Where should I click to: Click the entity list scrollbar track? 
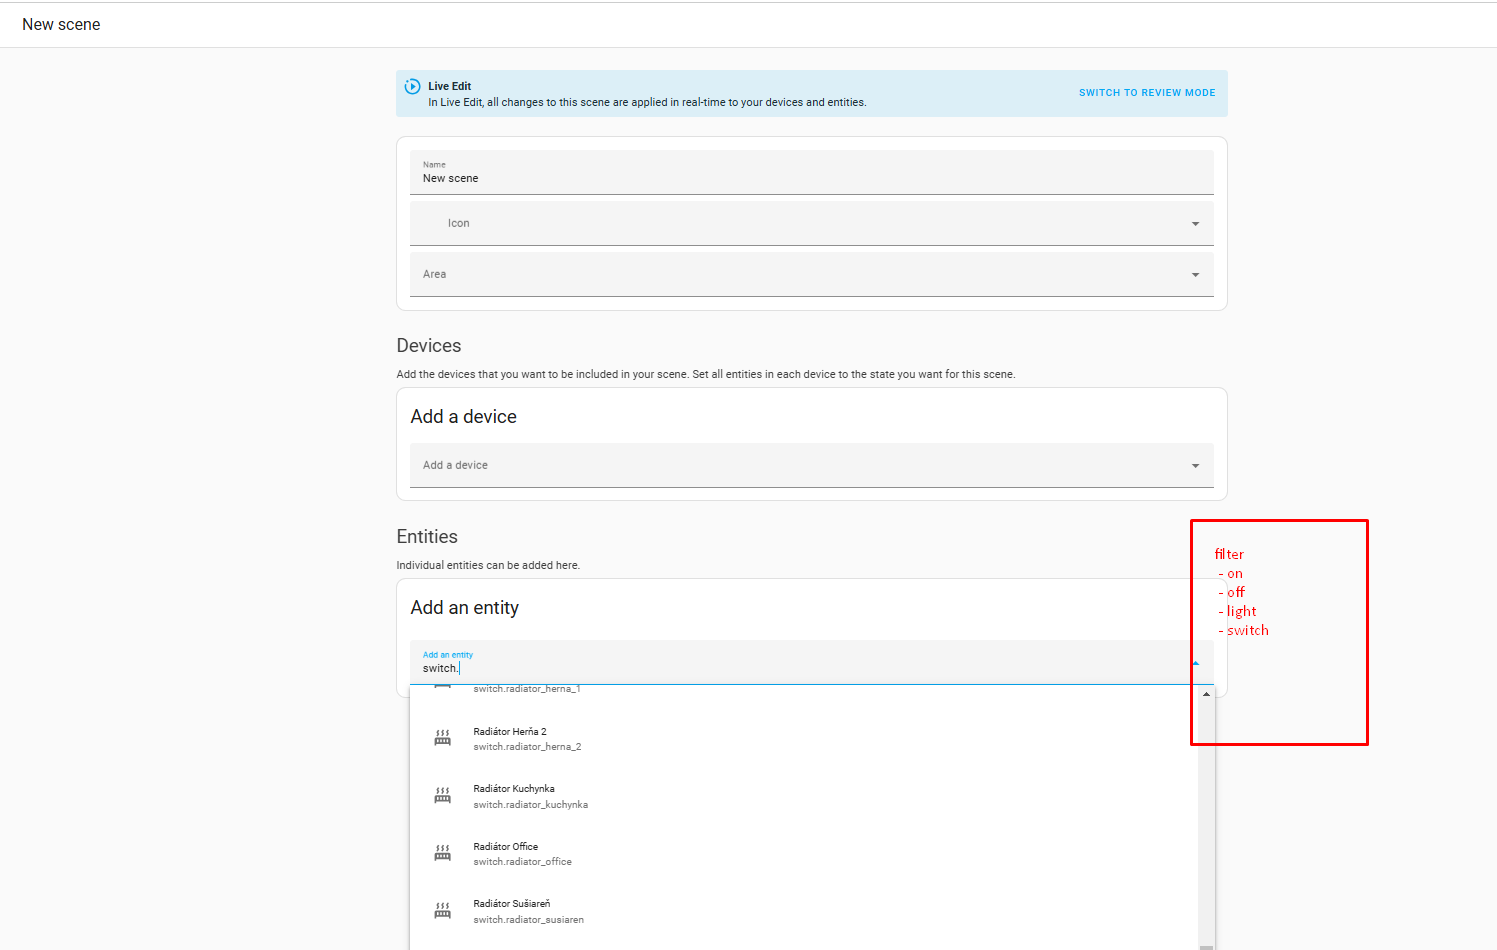tap(1206, 820)
